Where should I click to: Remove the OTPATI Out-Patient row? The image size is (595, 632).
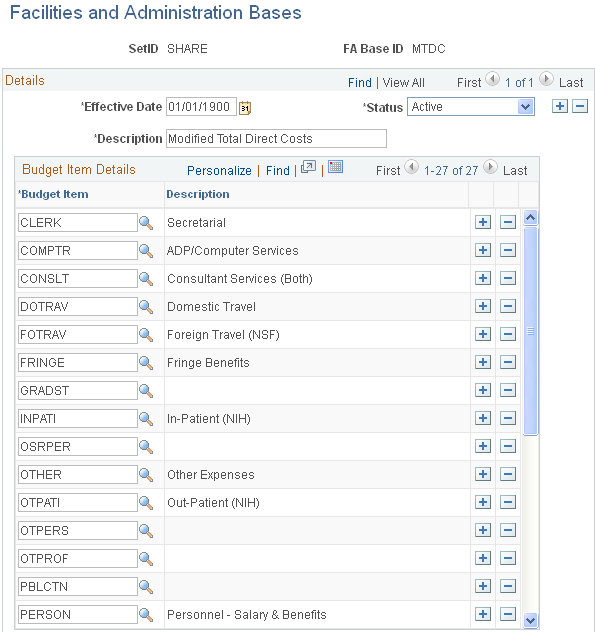tap(508, 502)
